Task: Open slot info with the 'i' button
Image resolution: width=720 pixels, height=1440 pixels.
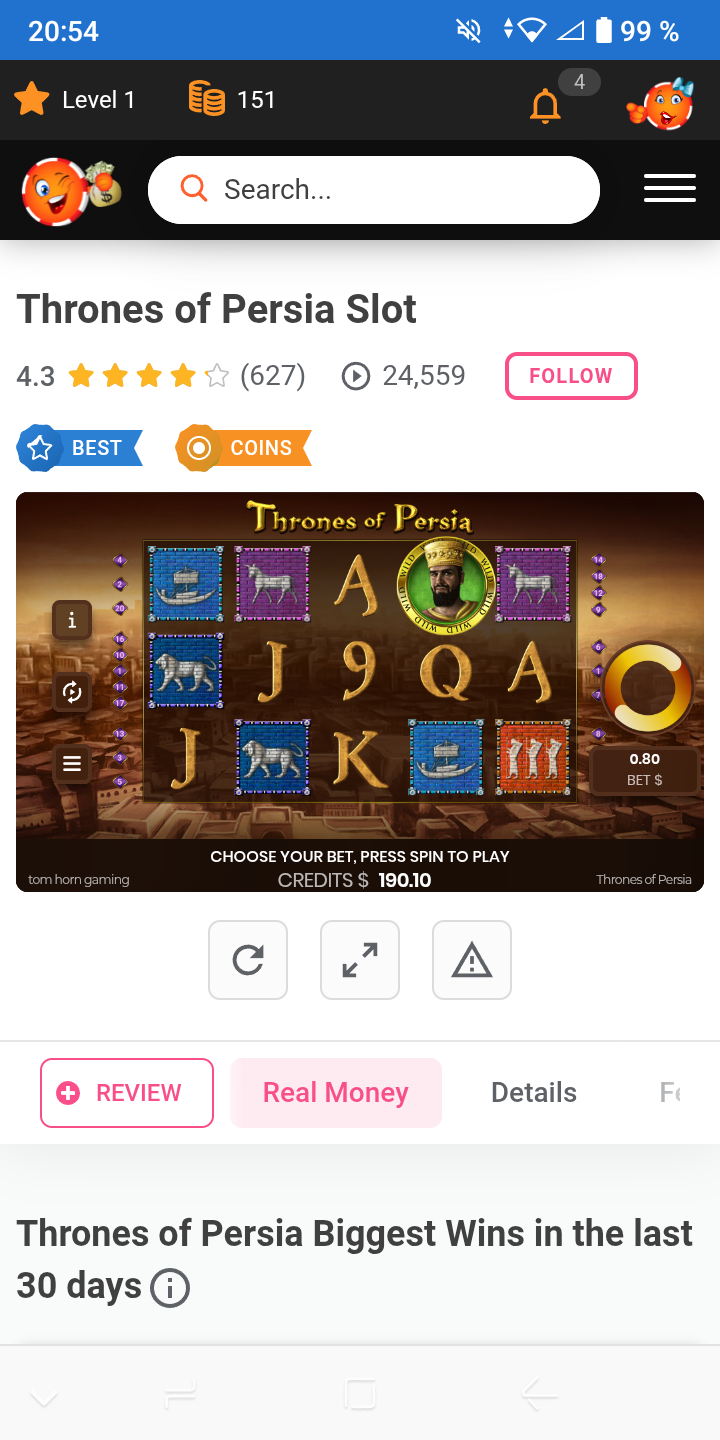Action: (x=72, y=620)
